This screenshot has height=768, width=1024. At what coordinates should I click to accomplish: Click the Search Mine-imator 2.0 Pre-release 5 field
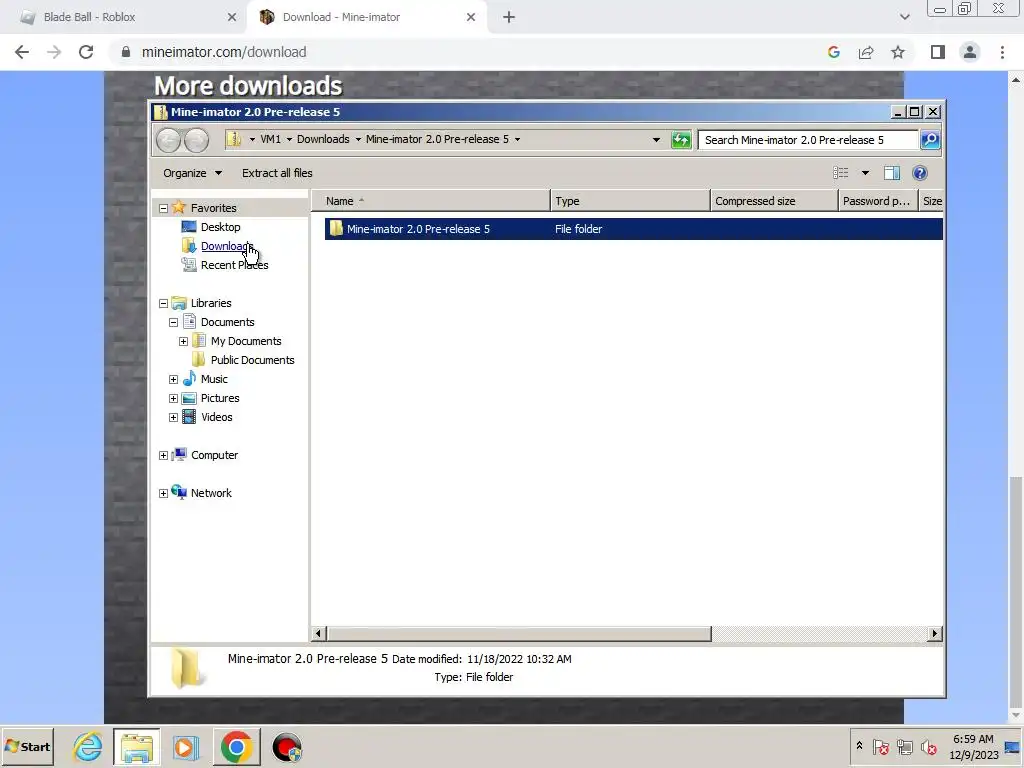808,140
